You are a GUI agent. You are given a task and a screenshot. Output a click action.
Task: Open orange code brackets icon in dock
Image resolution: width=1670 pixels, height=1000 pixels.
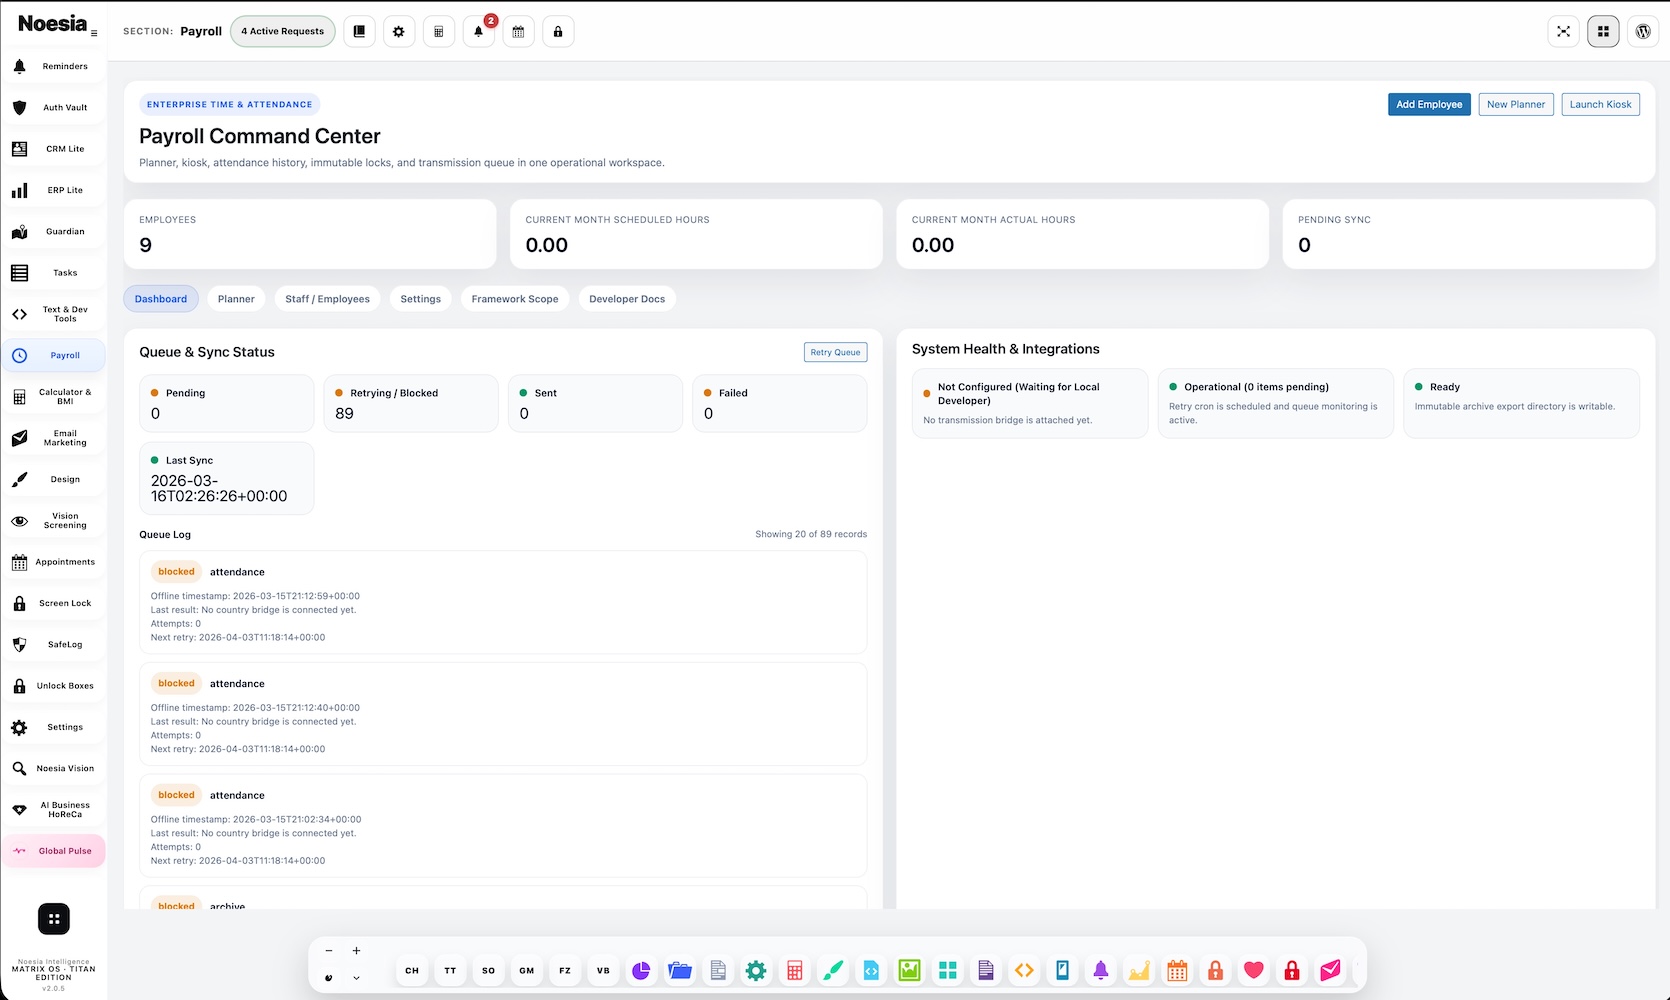1024,970
